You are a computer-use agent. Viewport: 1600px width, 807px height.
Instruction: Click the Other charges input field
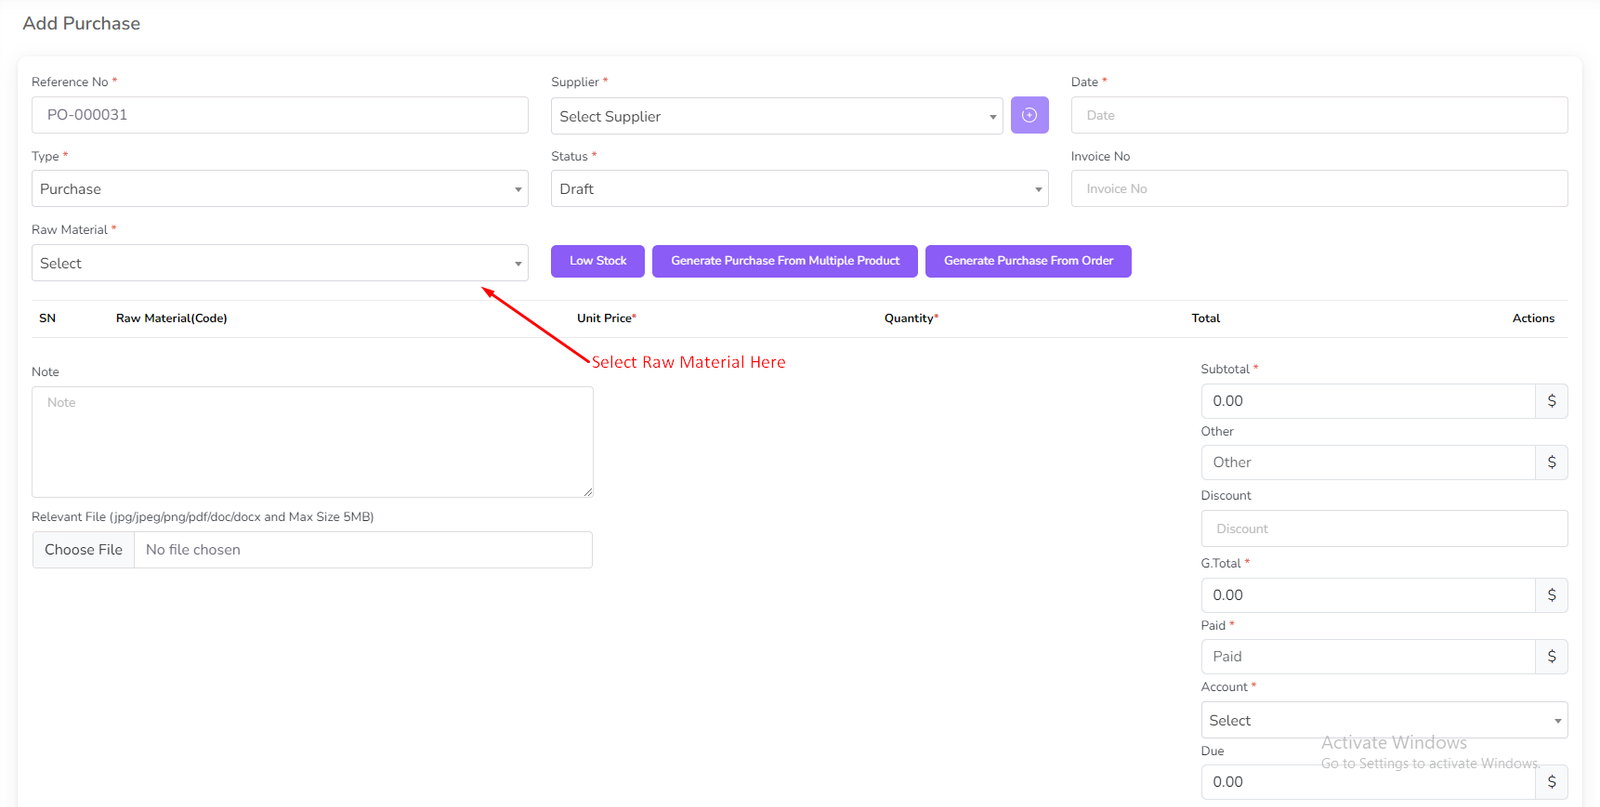pyautogui.click(x=1367, y=462)
